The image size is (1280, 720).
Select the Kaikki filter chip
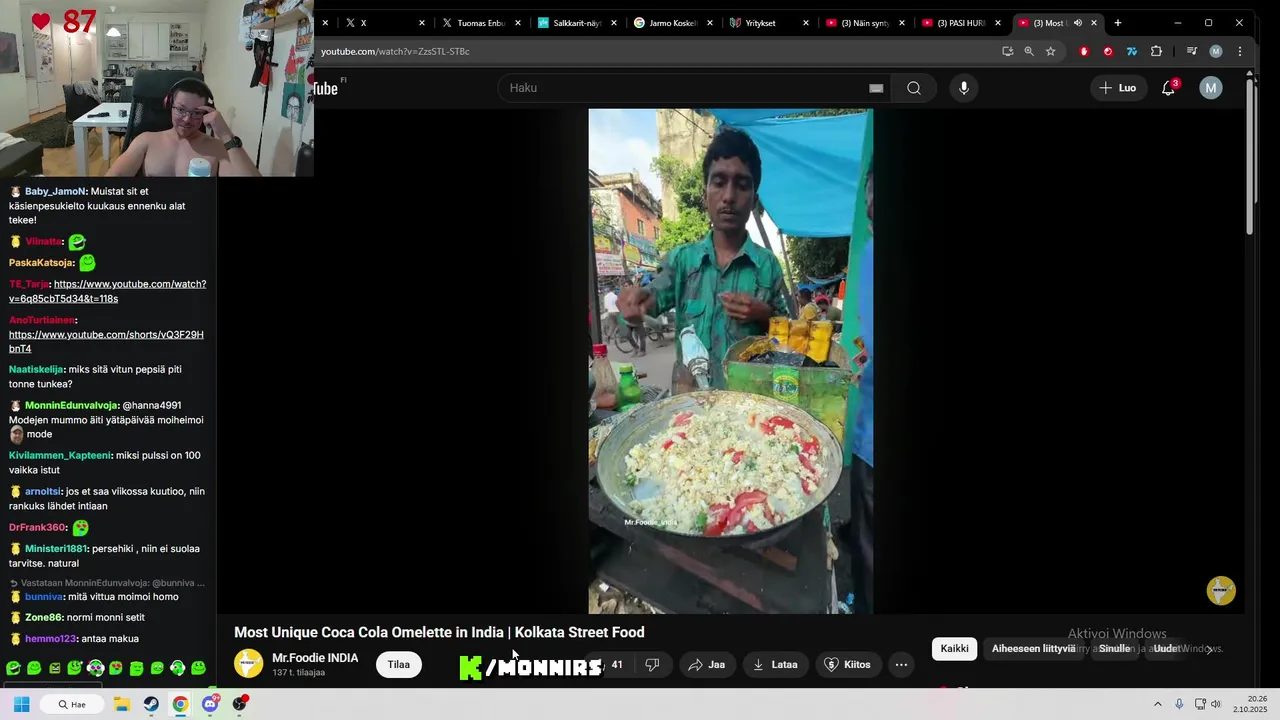pyautogui.click(x=954, y=649)
